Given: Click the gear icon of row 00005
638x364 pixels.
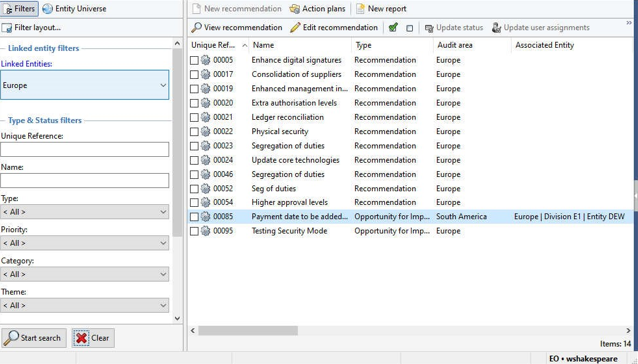Looking at the screenshot, I should (x=205, y=60).
